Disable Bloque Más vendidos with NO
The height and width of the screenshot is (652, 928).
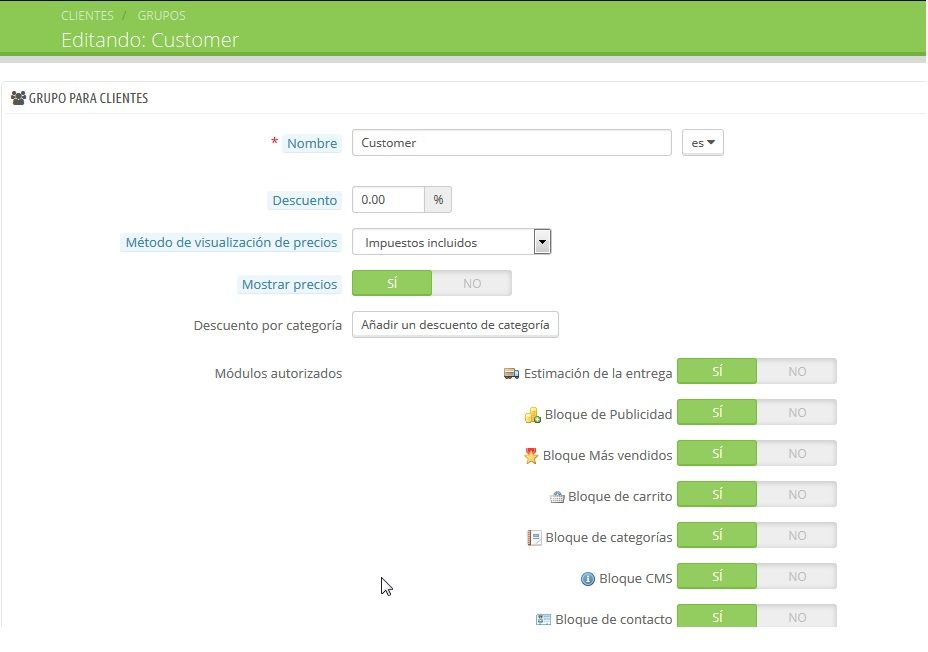tap(797, 453)
